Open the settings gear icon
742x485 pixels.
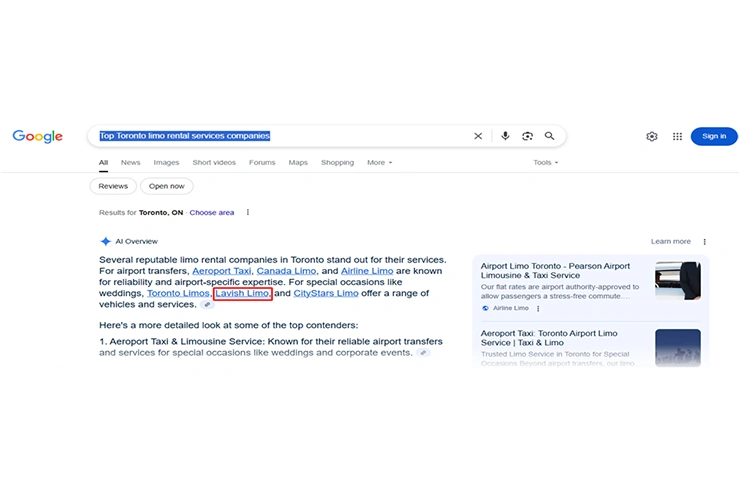click(x=652, y=136)
